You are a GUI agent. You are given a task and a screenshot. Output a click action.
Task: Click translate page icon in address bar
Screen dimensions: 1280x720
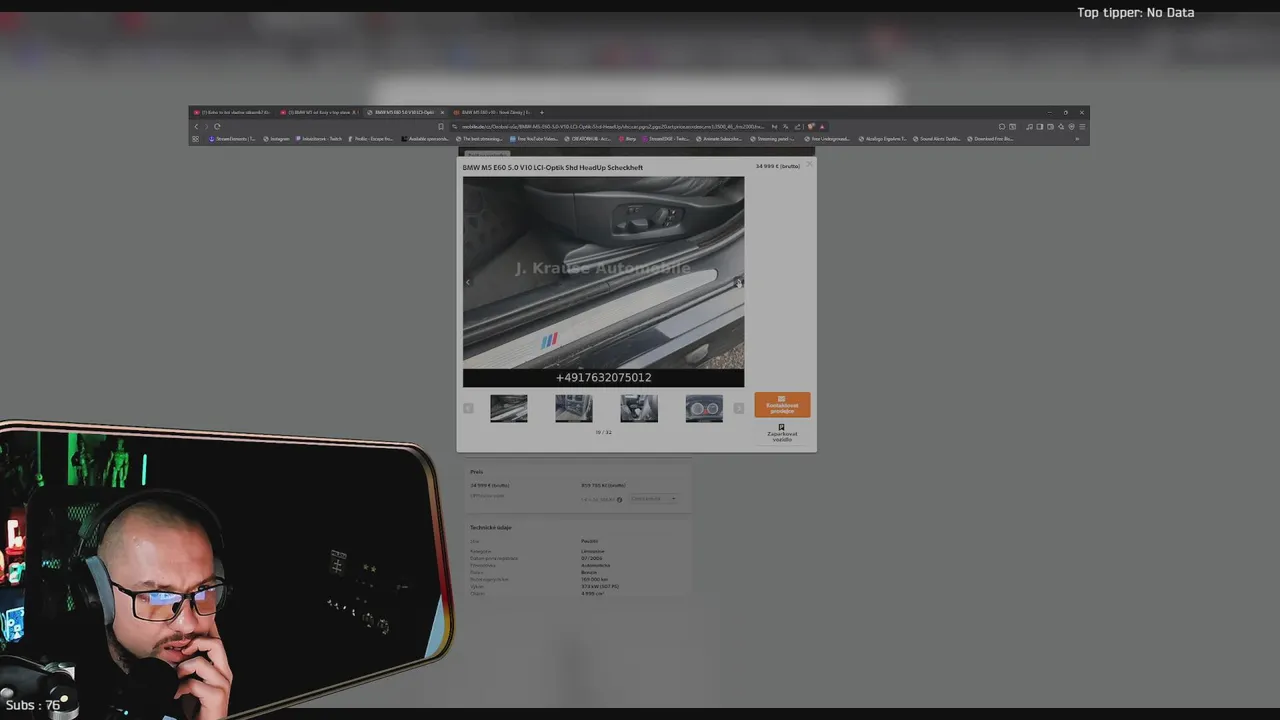pyautogui.click(x=786, y=127)
